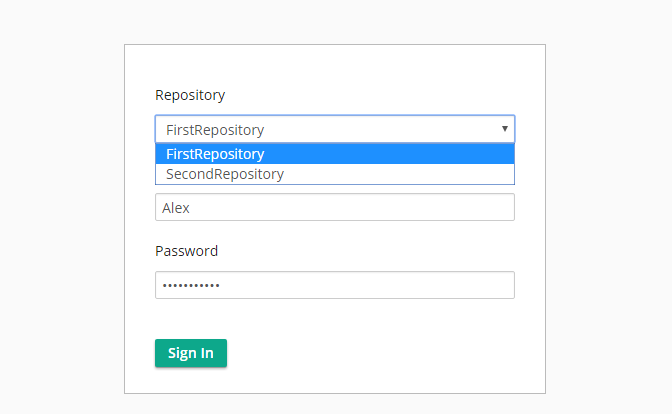Click blank space at right of SecondRepository row
672x414 pixels.
tap(399, 174)
